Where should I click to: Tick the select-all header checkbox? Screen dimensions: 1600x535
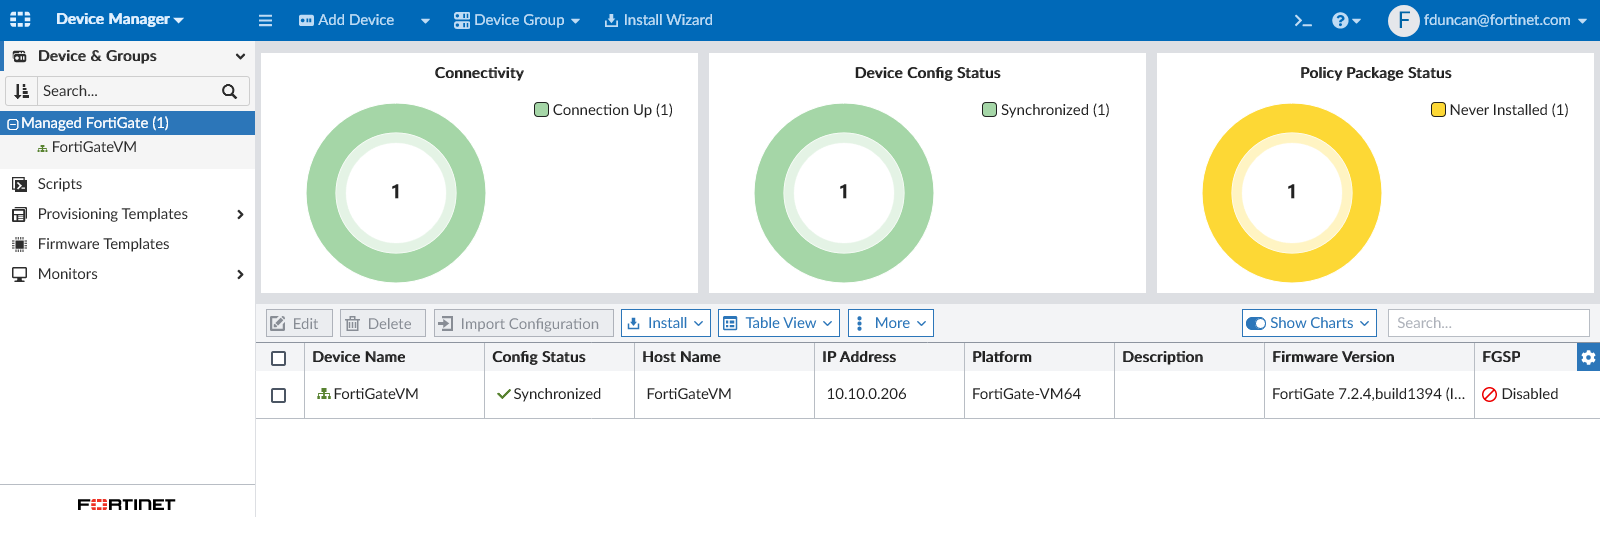[x=279, y=358]
